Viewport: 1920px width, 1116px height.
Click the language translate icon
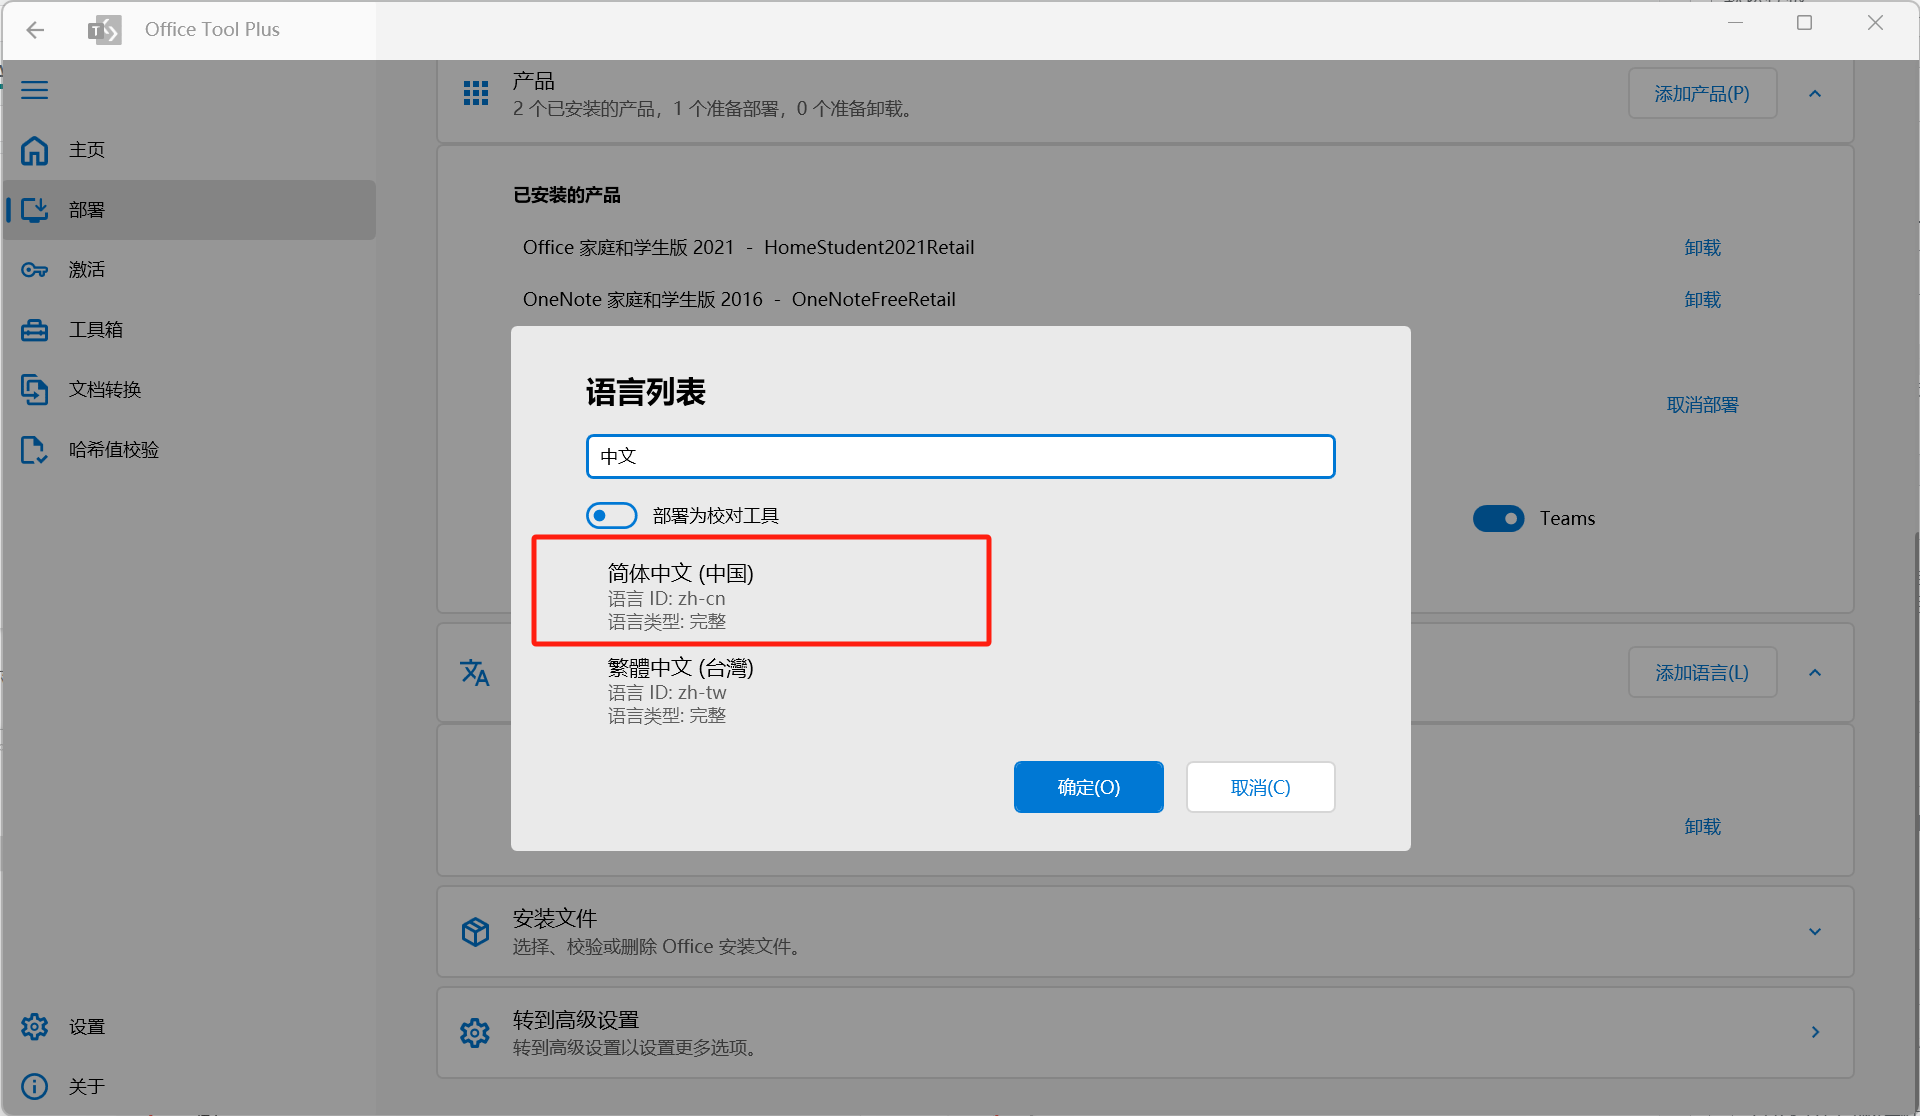pyautogui.click(x=475, y=672)
